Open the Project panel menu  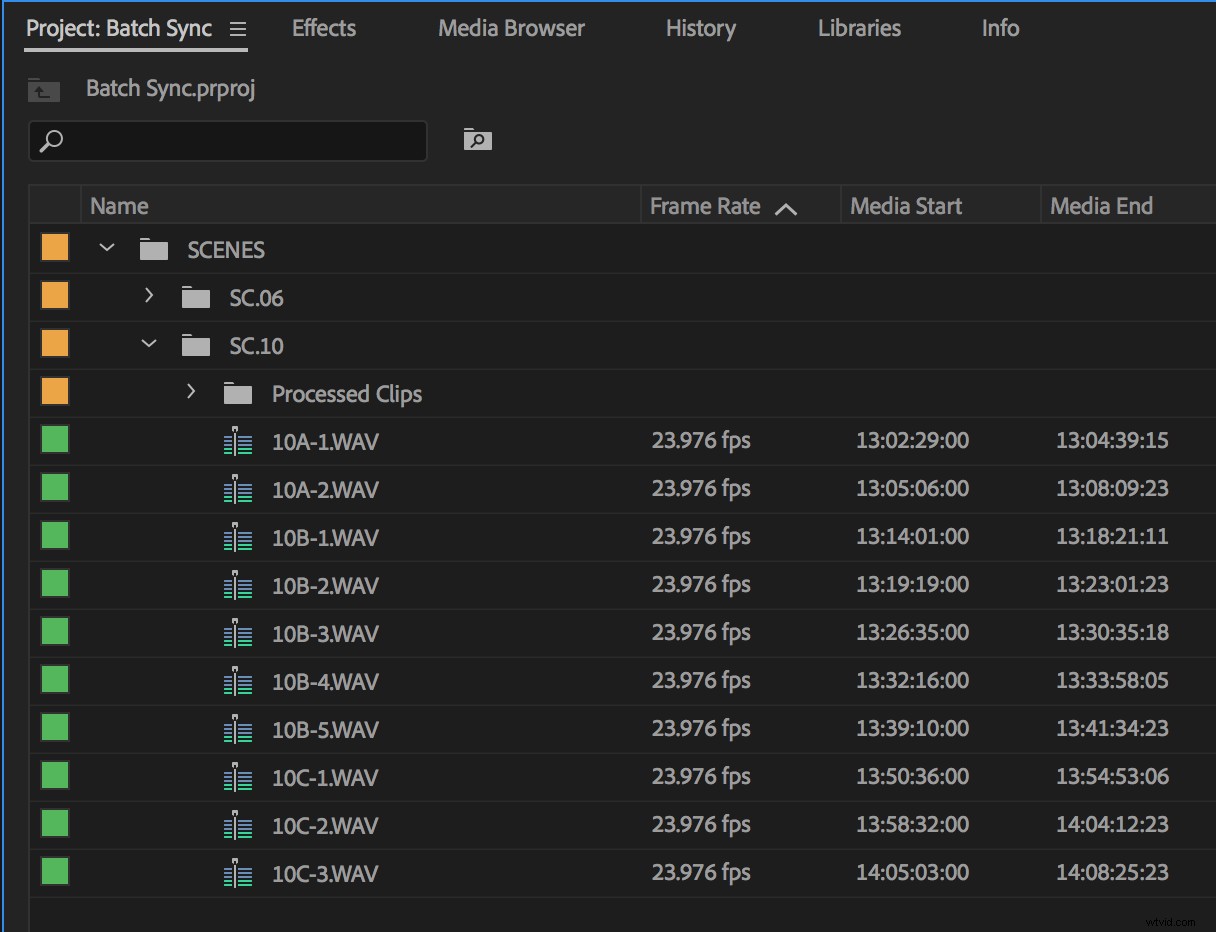click(x=237, y=29)
